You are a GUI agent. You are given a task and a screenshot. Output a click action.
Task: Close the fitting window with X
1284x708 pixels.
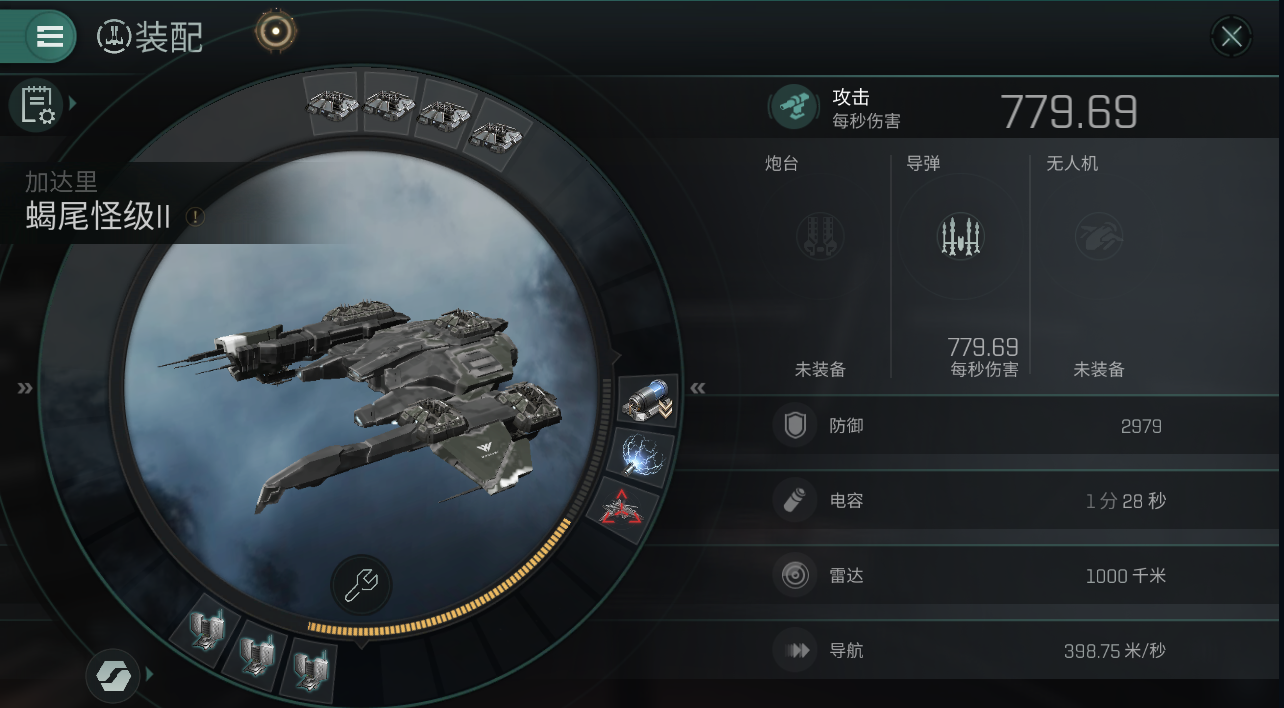(x=1232, y=37)
